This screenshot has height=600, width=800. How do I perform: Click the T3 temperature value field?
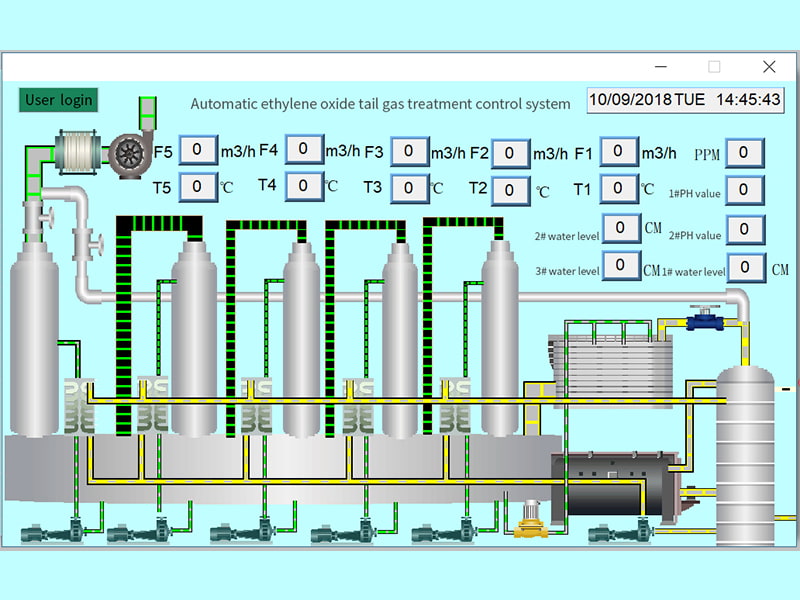[410, 187]
